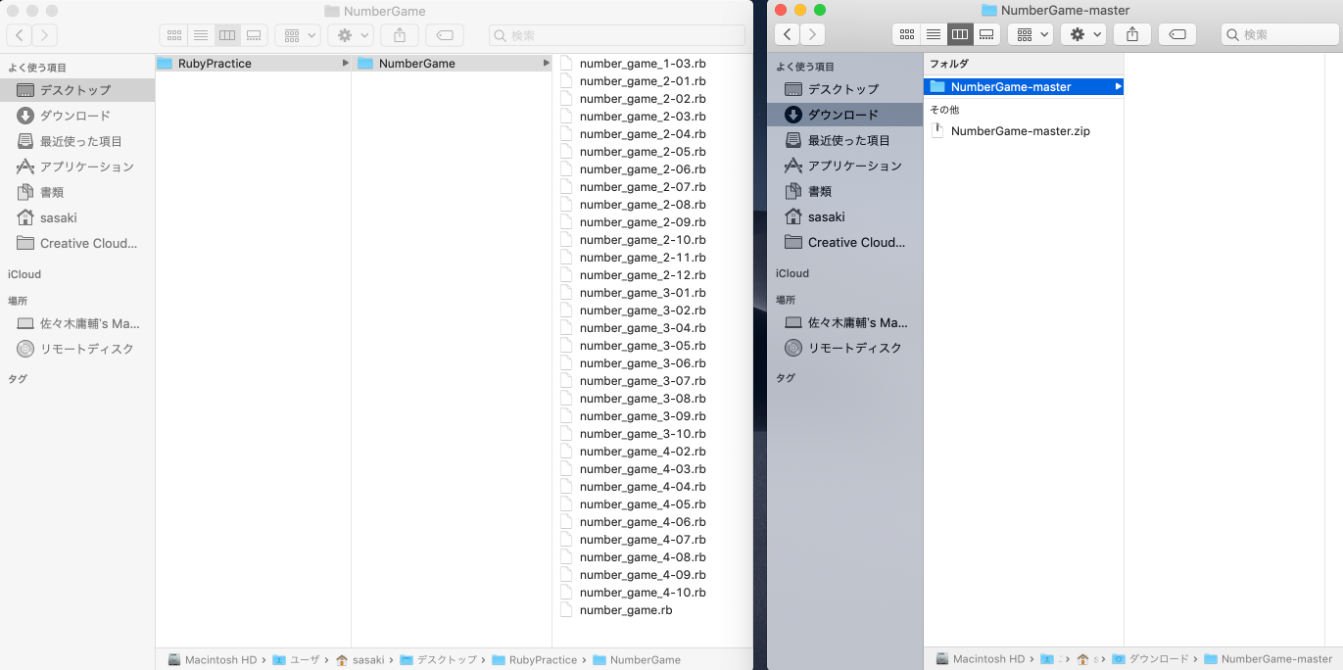1343x670 pixels.
Task: Switch left NumberGame window to list view
Action: (201, 35)
